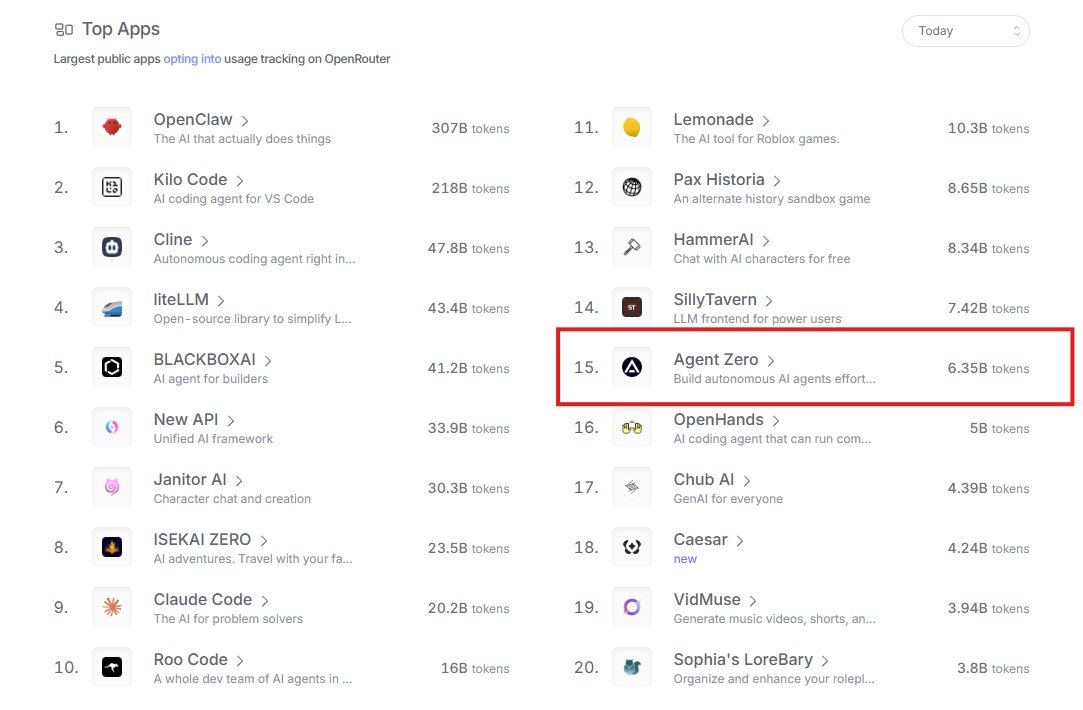
Task: Click the chevron next to Kilo Code
Action: [240, 181]
